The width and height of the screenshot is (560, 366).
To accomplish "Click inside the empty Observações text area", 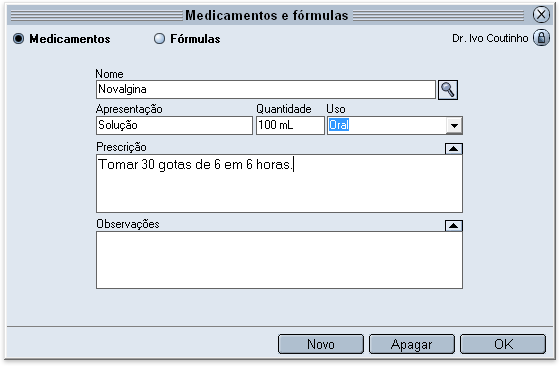I will point(279,260).
